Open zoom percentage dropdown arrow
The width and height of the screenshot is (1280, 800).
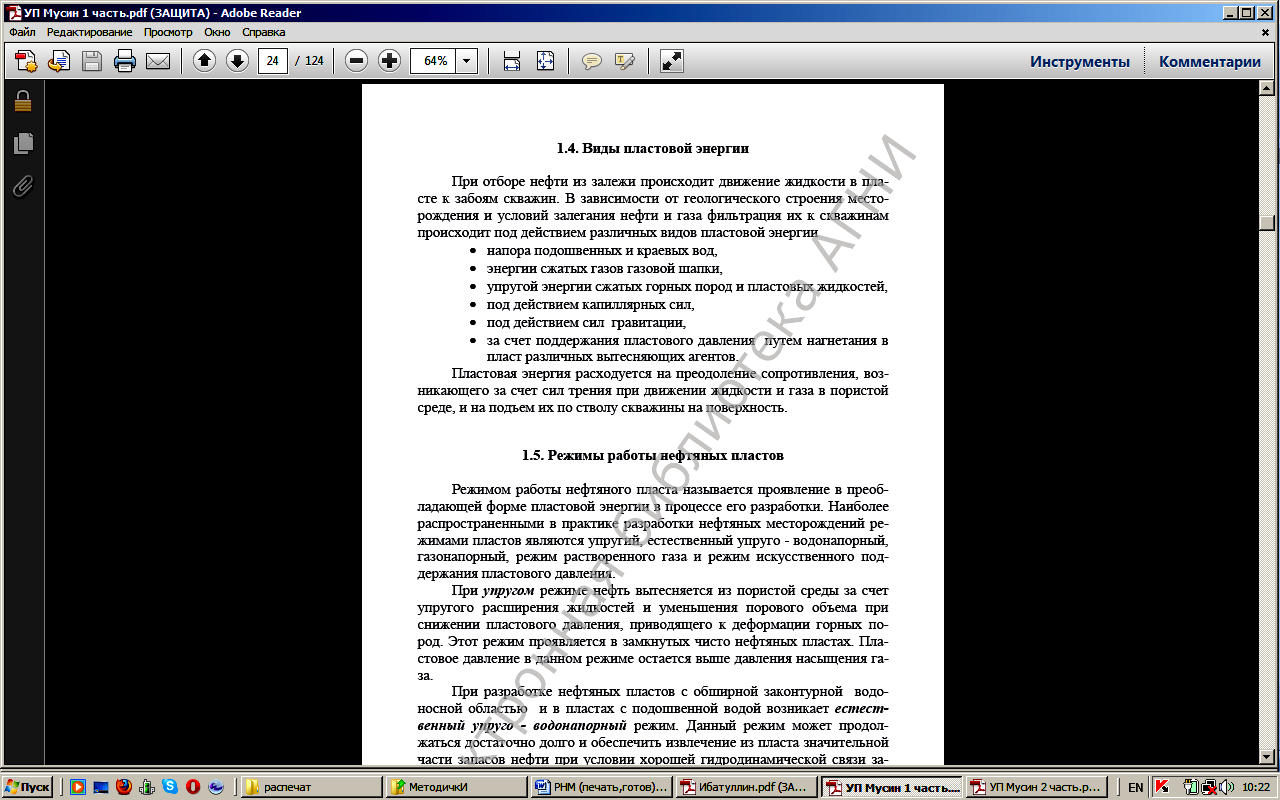point(466,61)
